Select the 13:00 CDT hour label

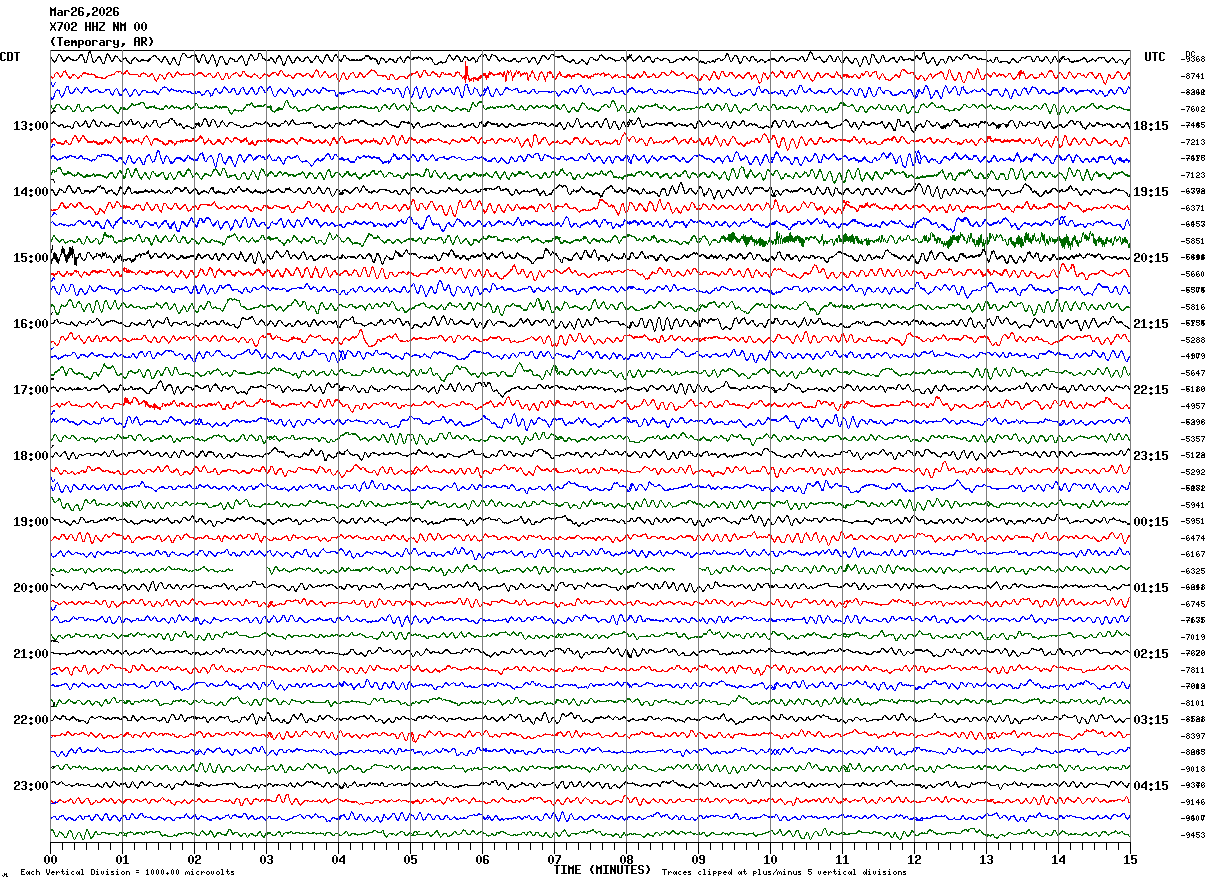point(30,126)
